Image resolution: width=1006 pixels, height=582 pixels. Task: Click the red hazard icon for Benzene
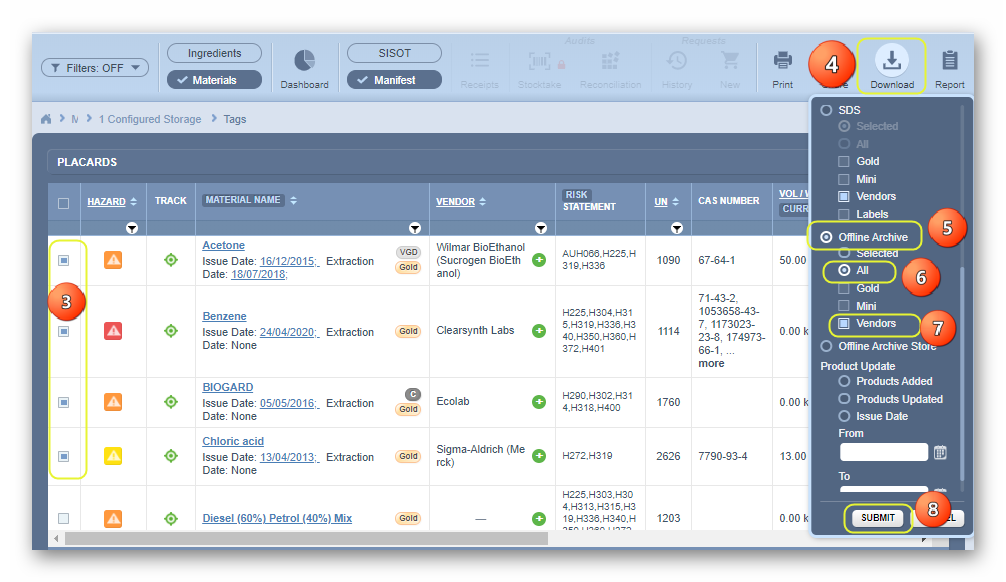click(113, 332)
